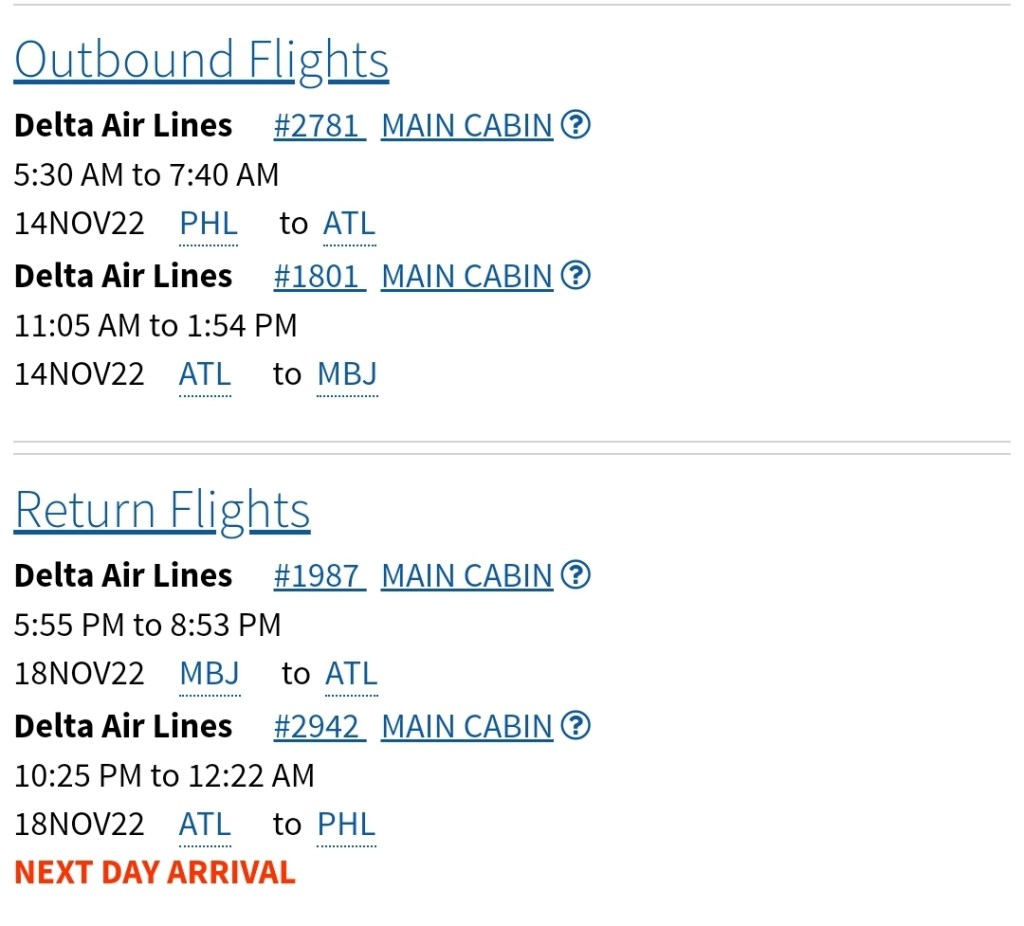The width and height of the screenshot is (1024, 926).
Task: Click help icon beside flight #2781 Main Cabin
Action: click(575, 125)
